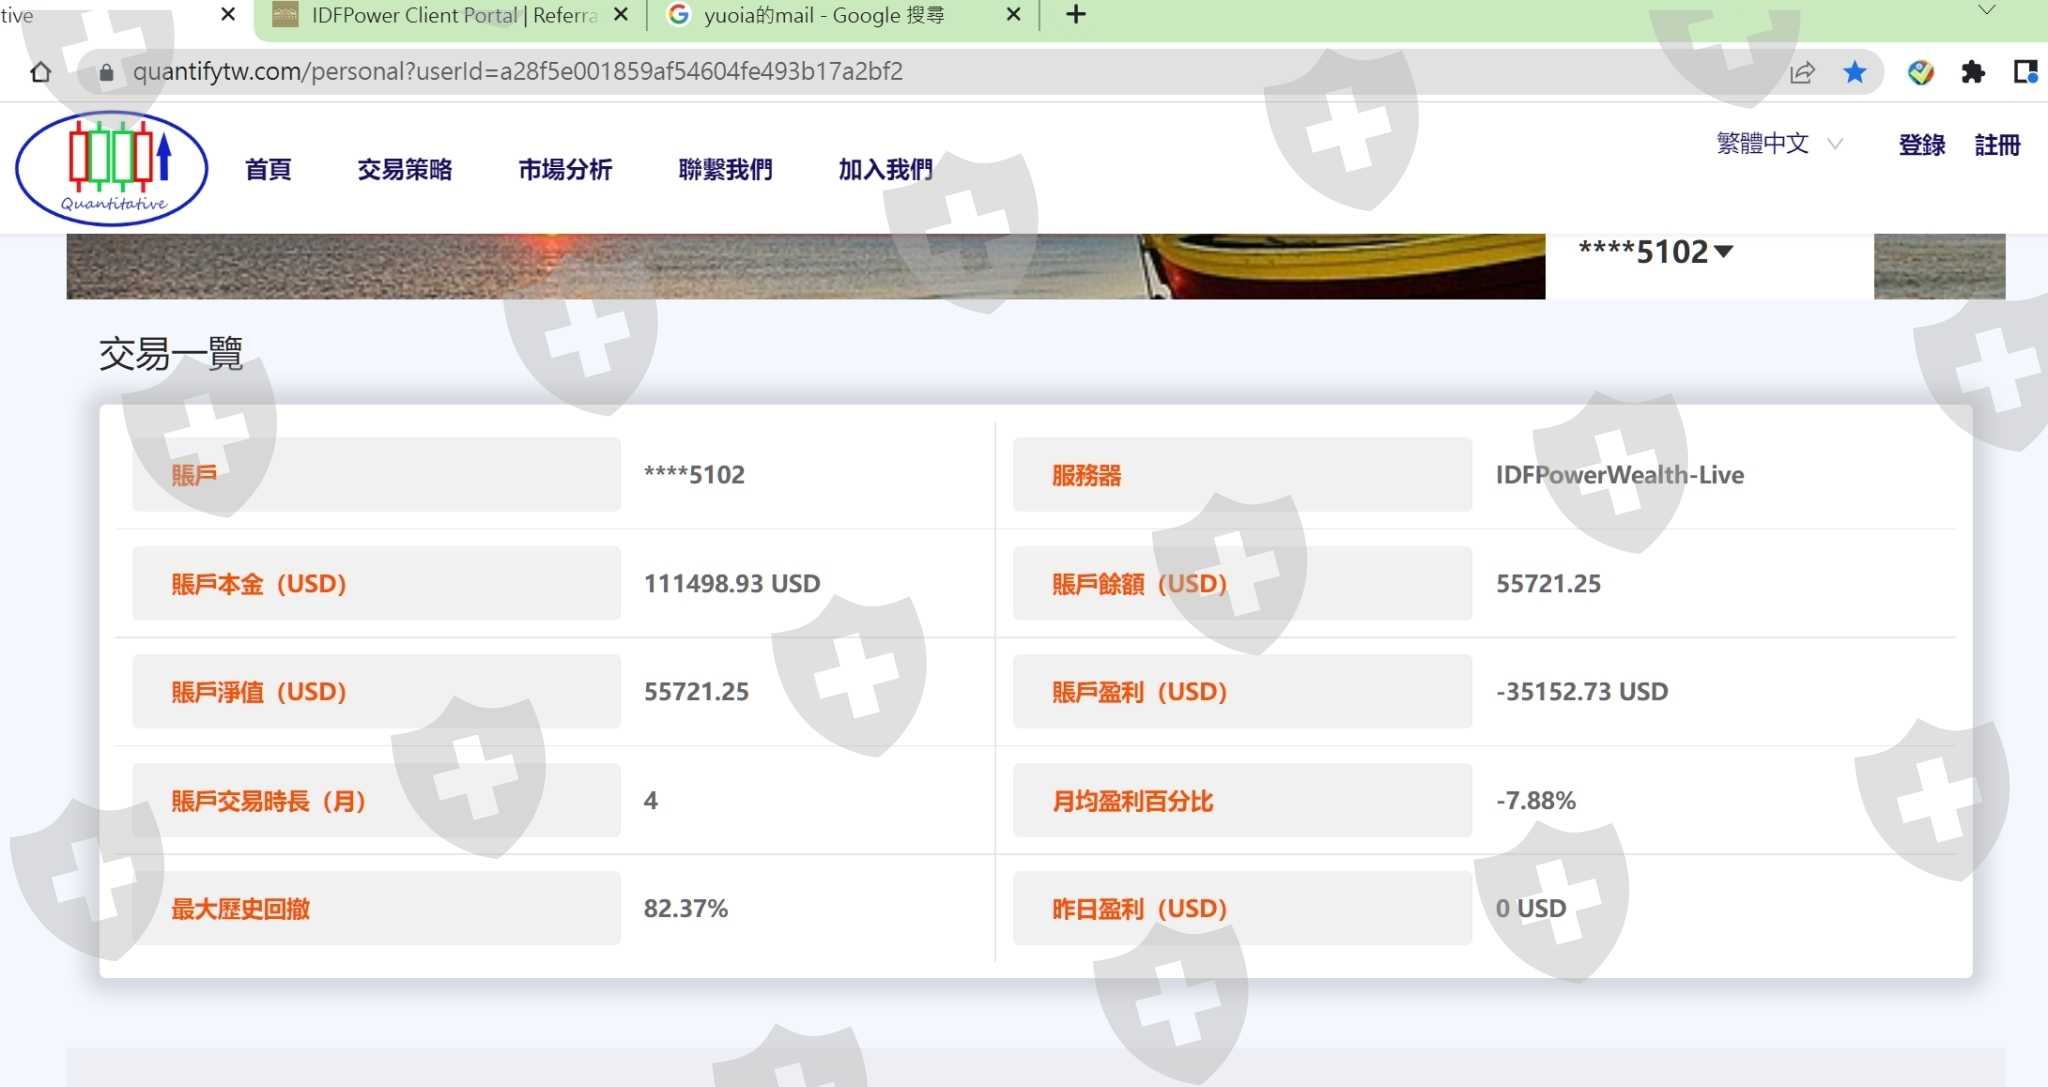
Task: Open a new browser tab
Action: click(1076, 15)
